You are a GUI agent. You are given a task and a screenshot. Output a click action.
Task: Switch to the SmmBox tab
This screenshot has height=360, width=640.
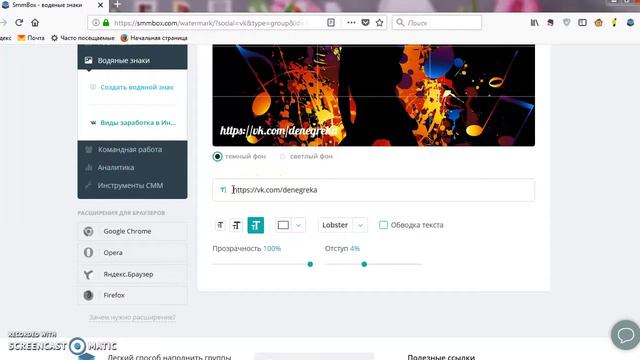[53, 5]
